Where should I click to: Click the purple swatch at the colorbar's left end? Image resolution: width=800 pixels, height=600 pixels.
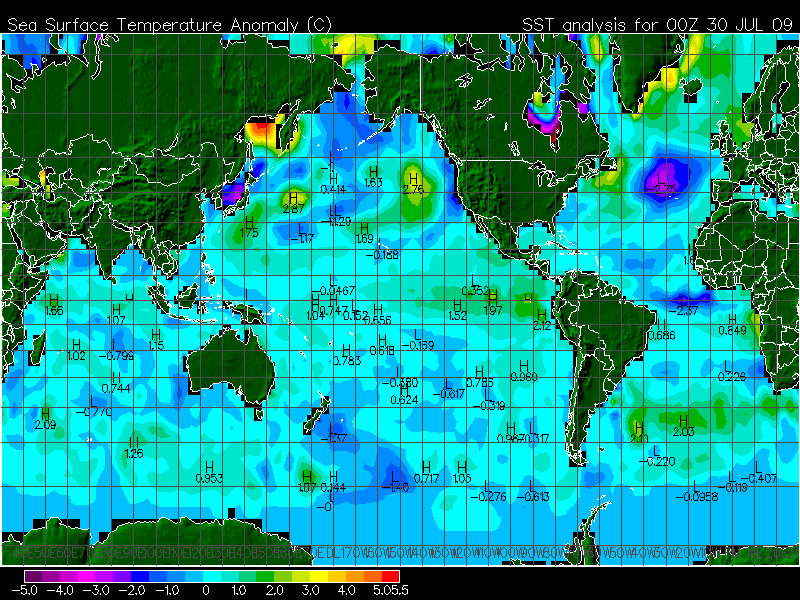34,575
